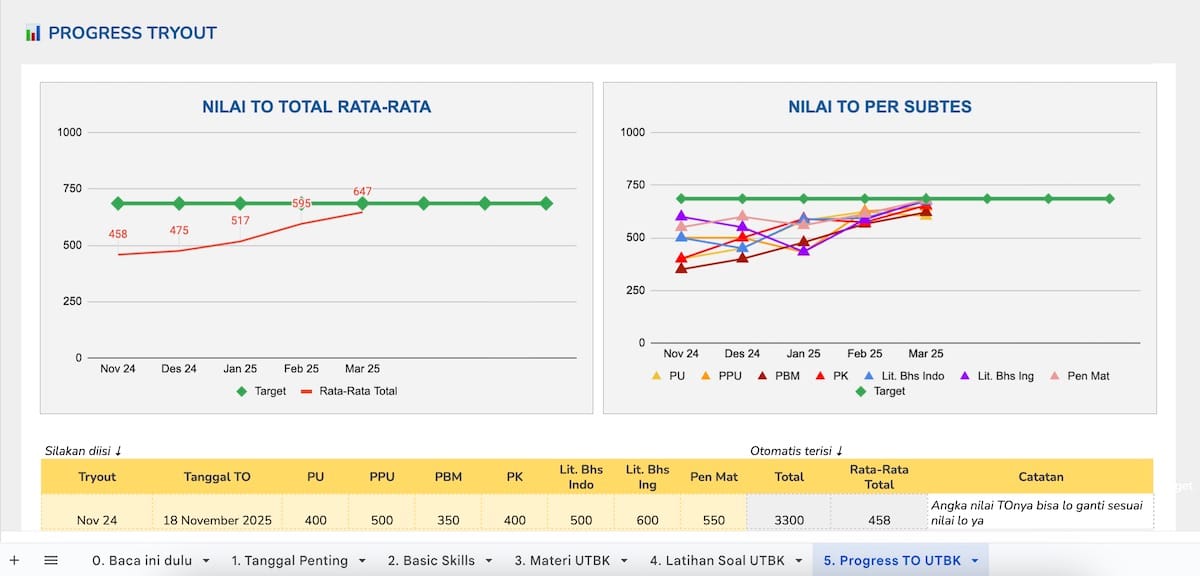Viewport: 1200px width, 576px height.
Task: Click the 458 data label on the chart
Action: click(x=118, y=235)
